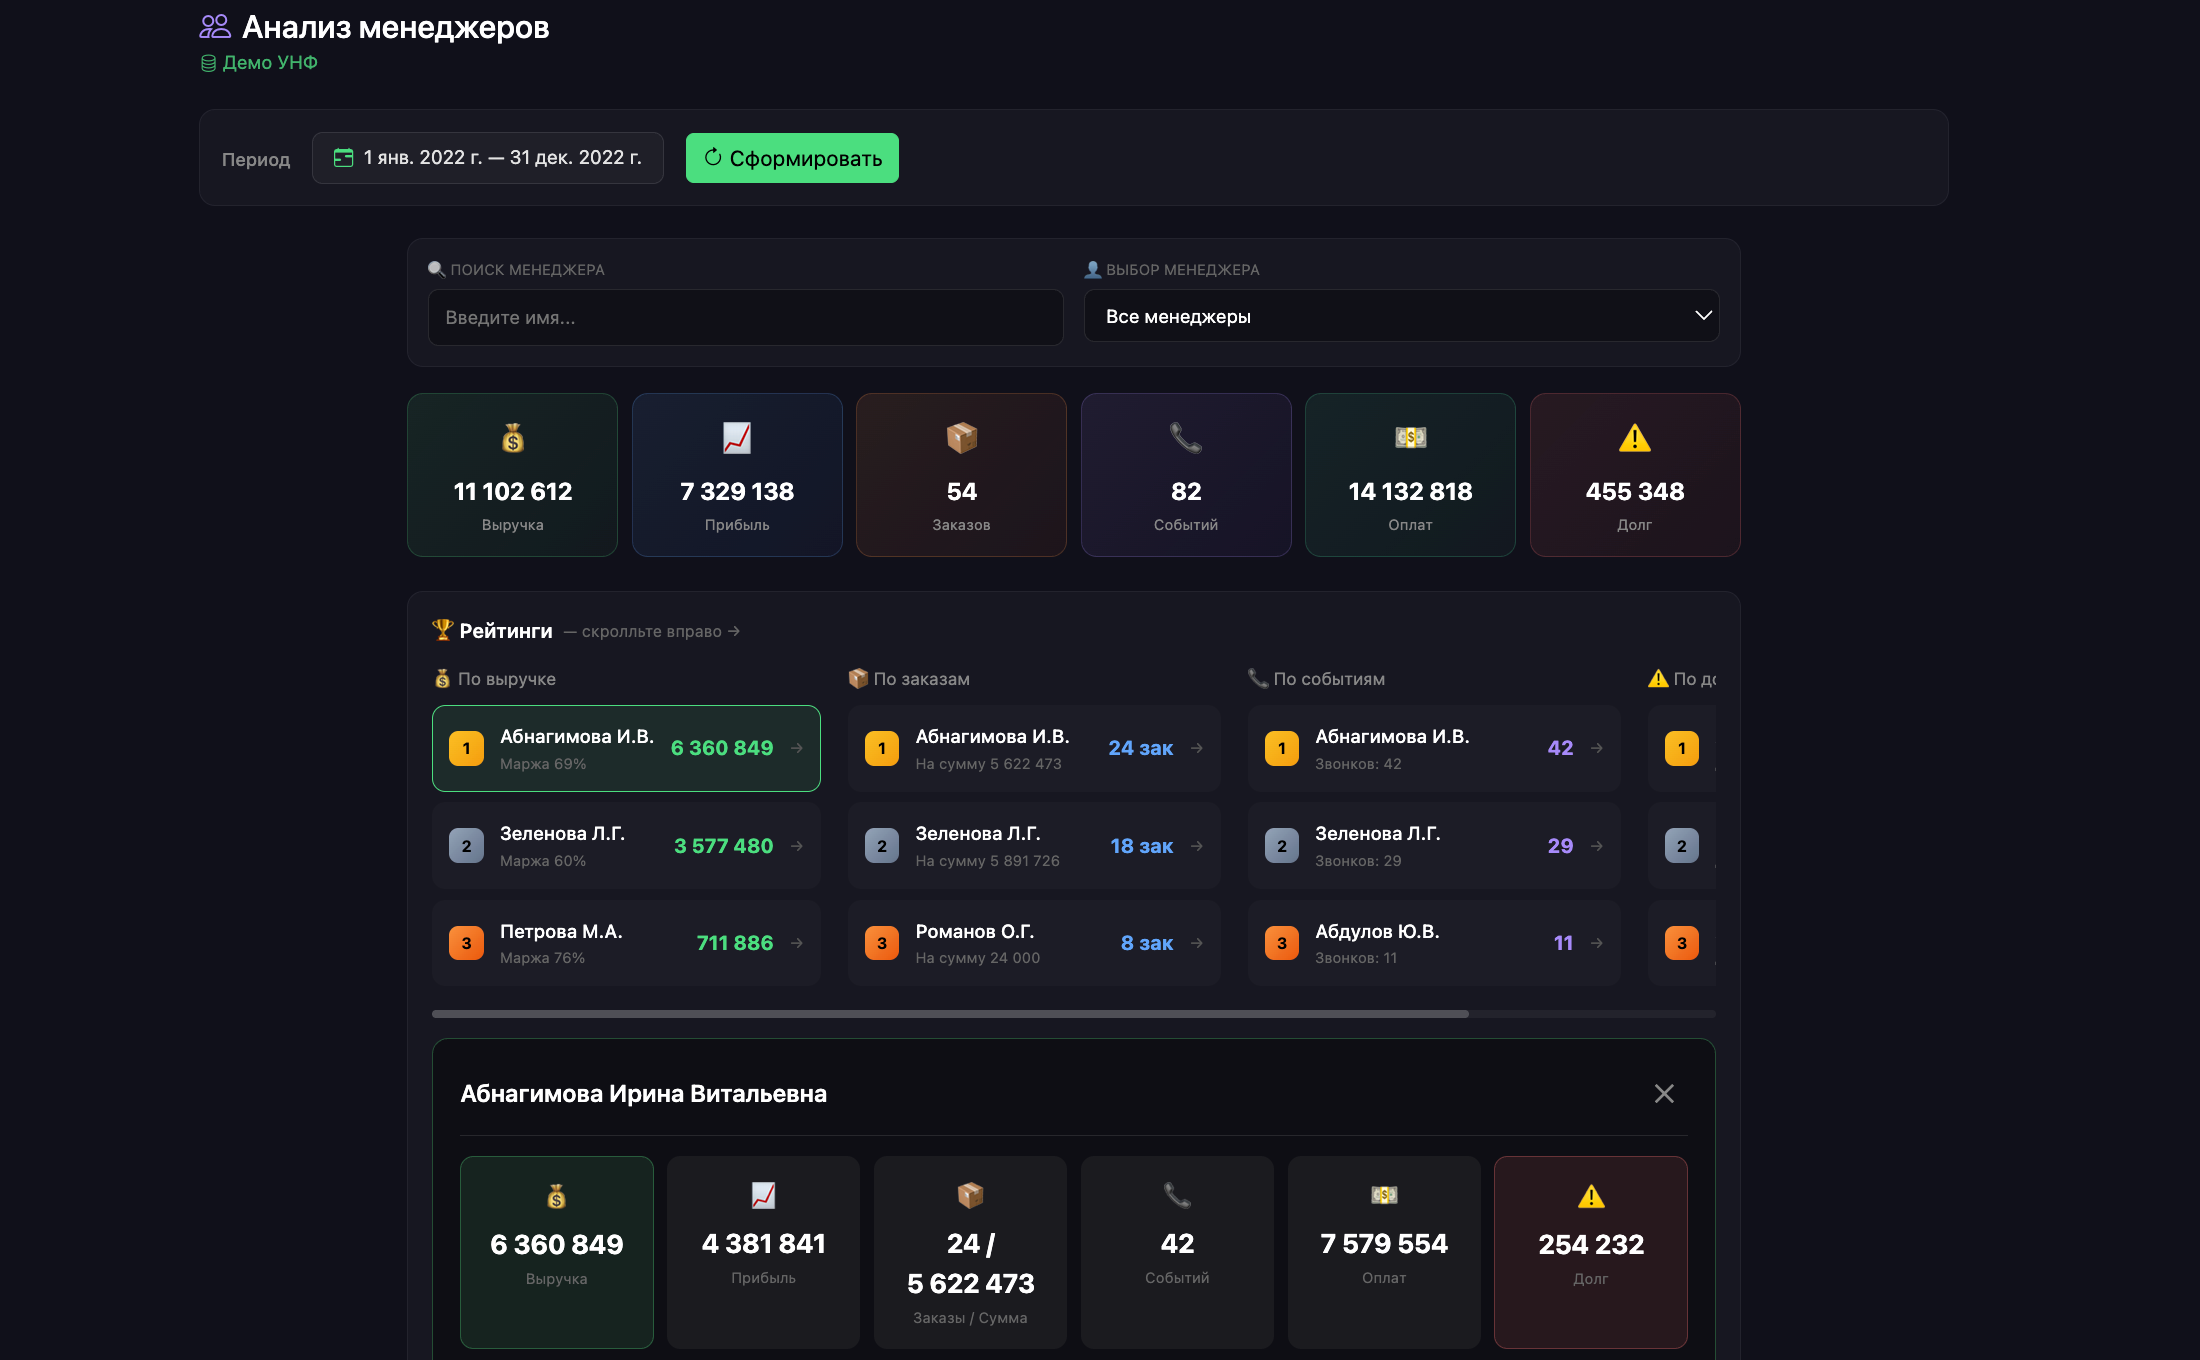Close the Абнагимова Ирина Витальевна panel
This screenshot has height=1360, width=2200.
coord(1664,1094)
